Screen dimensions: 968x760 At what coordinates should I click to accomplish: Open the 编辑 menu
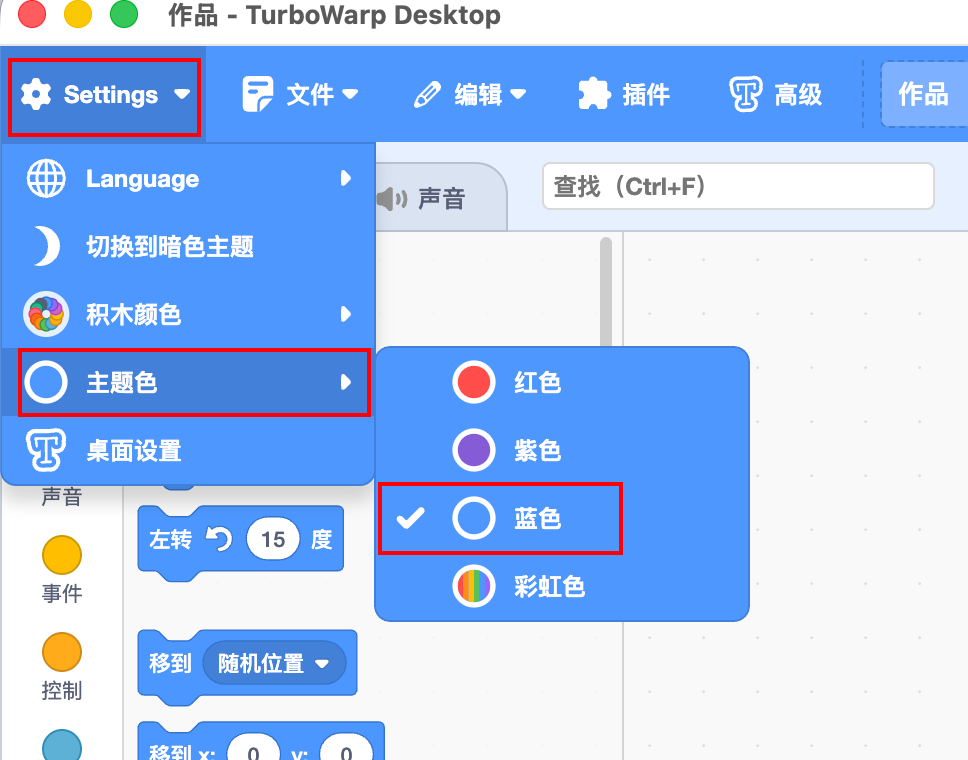(470, 94)
